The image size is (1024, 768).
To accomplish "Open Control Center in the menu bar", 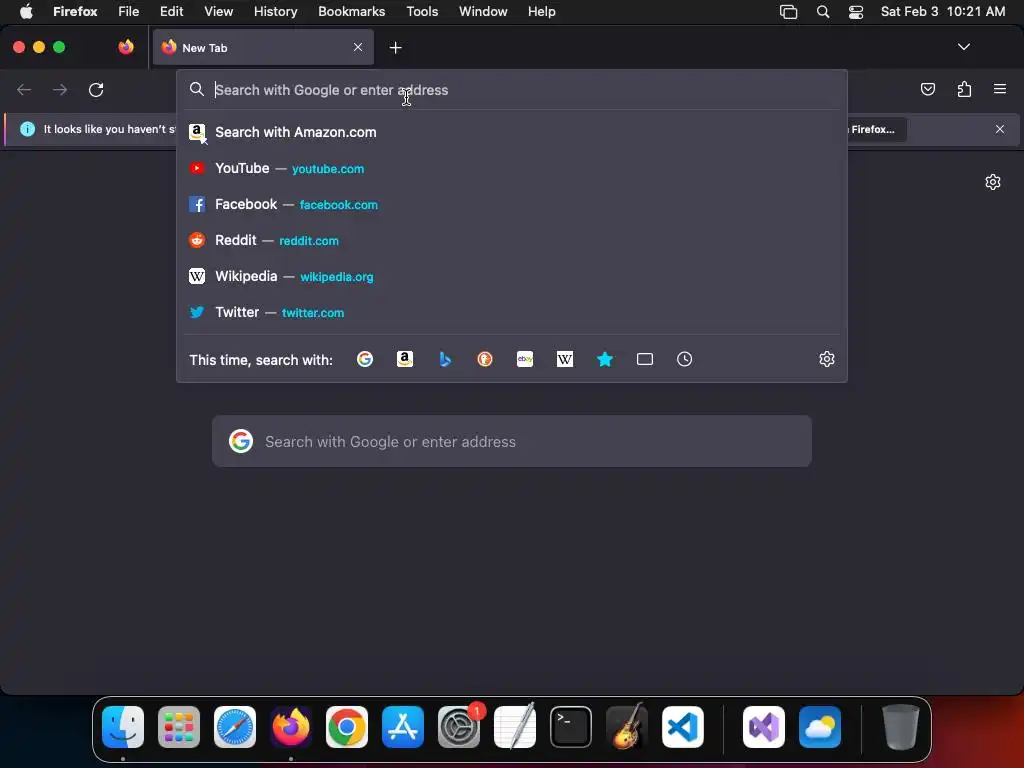I will click(856, 12).
